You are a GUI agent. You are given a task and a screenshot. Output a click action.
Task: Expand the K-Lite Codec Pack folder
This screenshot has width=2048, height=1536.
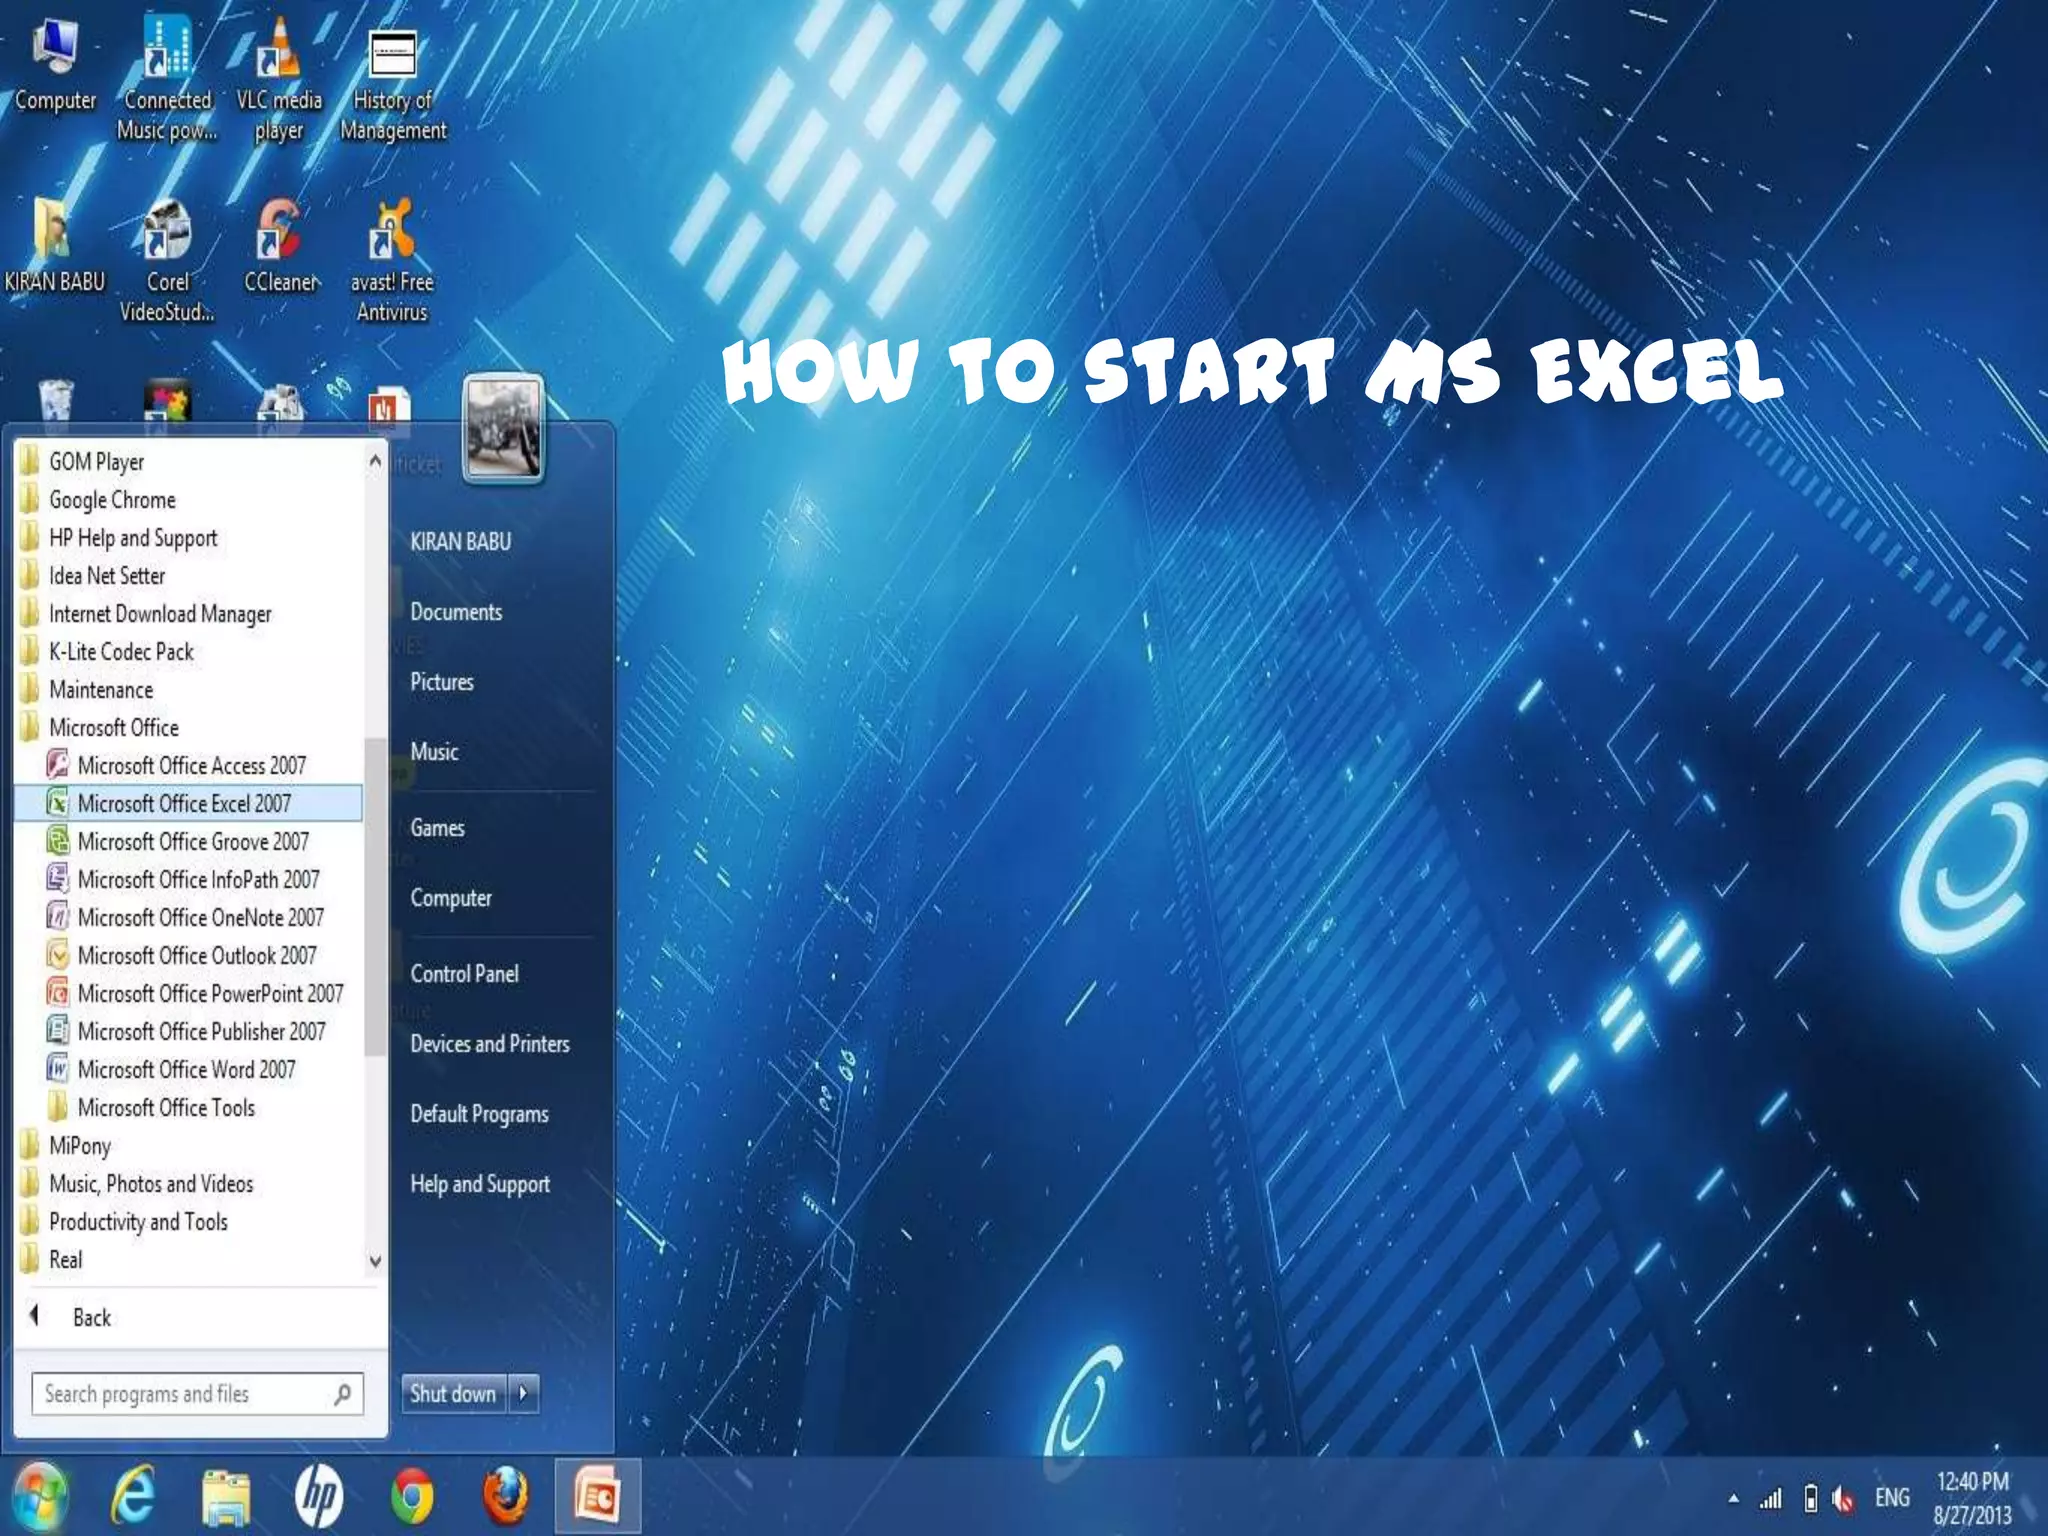point(190,651)
